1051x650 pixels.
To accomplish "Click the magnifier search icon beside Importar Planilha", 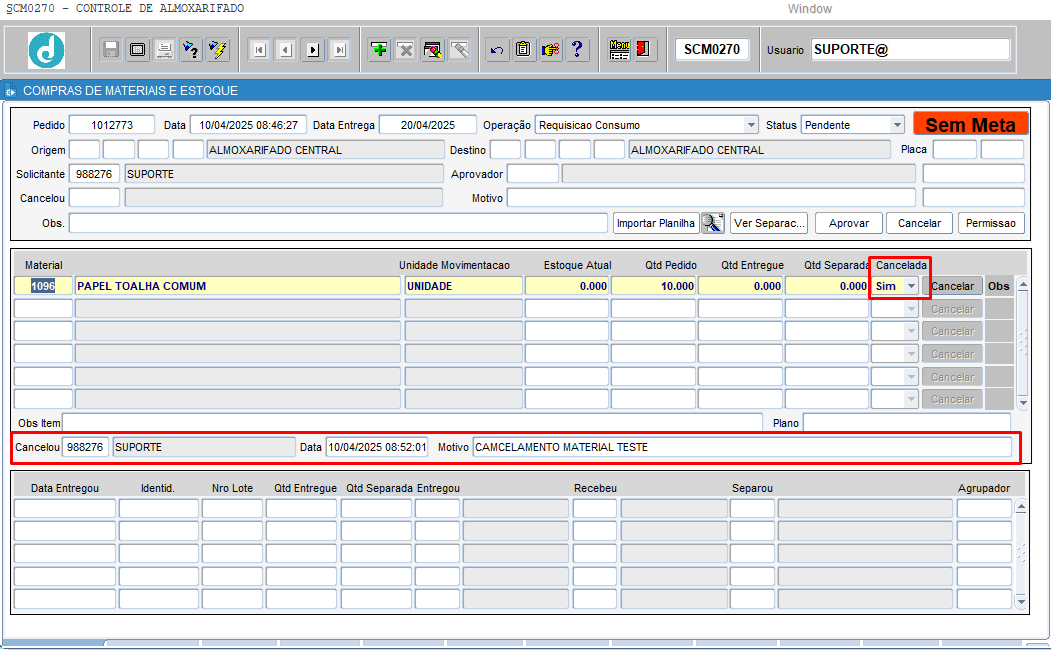I will (712, 223).
